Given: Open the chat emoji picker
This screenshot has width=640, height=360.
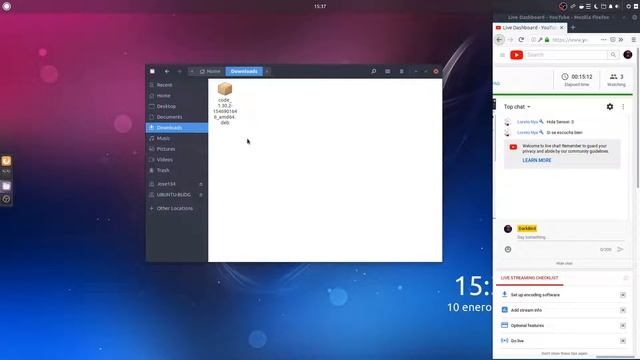Looking at the screenshot, I should [508, 249].
